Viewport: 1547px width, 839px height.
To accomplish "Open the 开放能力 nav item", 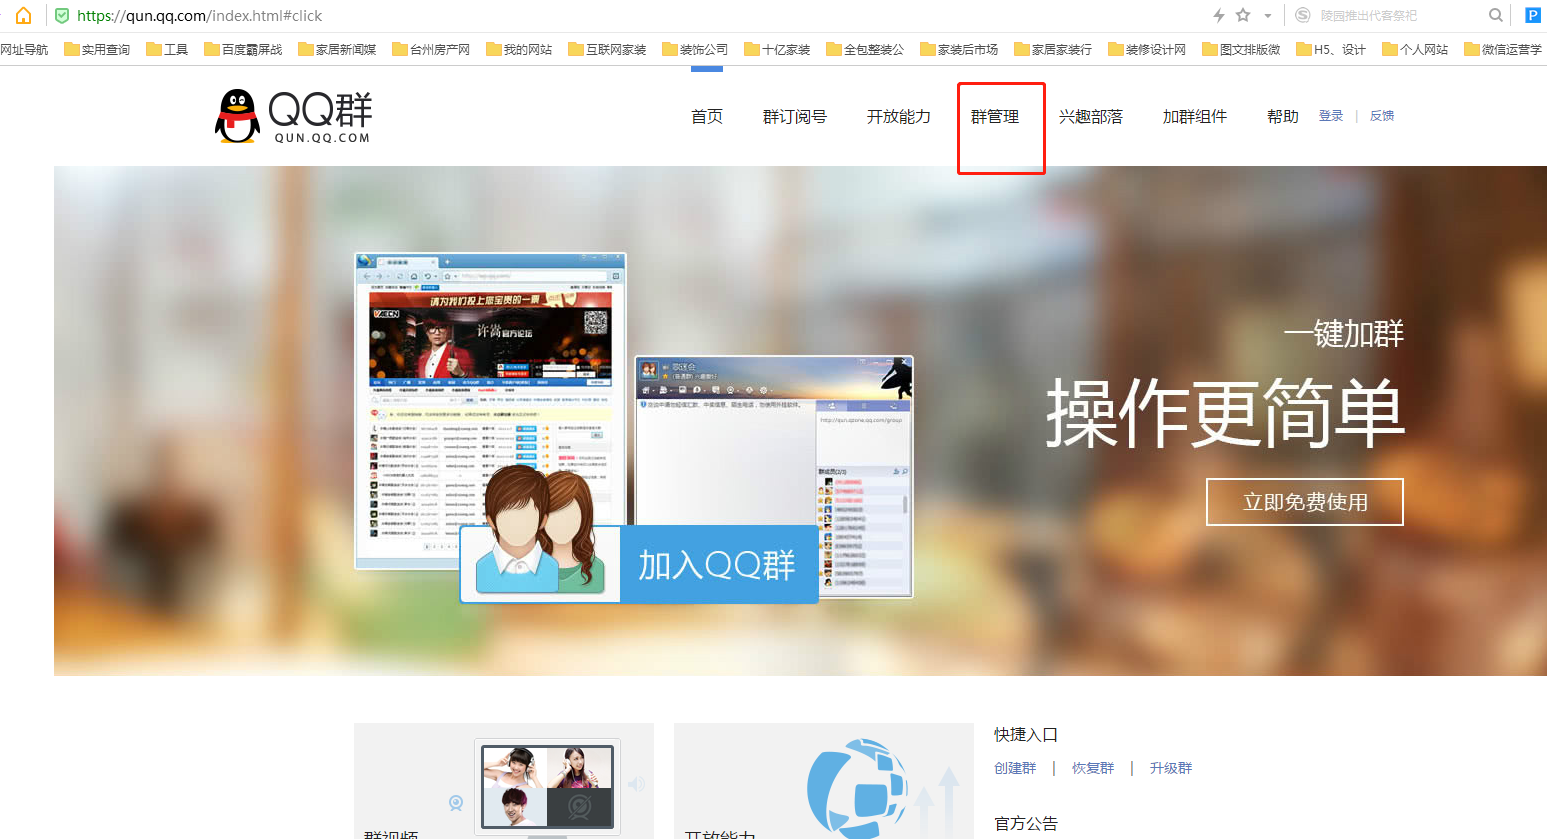I will [x=899, y=117].
